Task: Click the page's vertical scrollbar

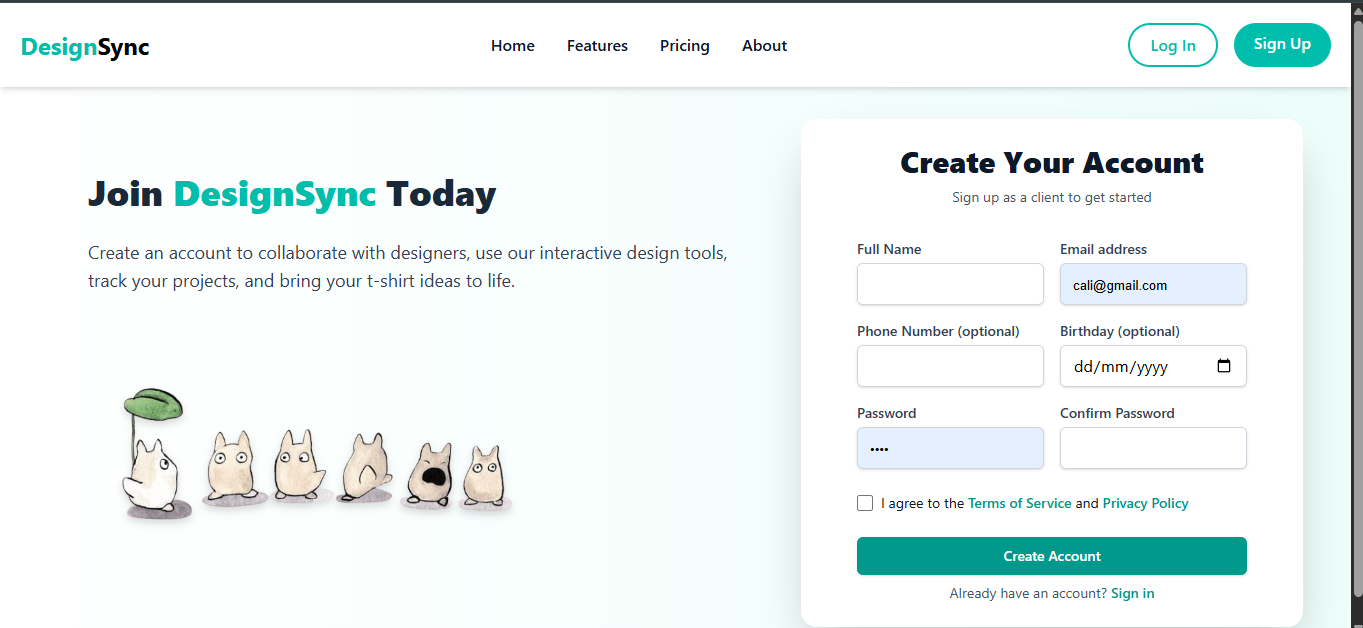Action: (1356, 300)
